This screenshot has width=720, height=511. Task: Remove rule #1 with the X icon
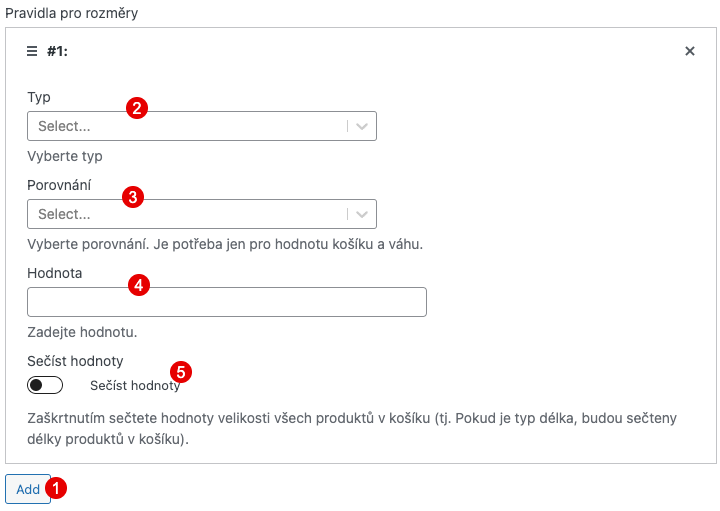pyautogui.click(x=690, y=51)
